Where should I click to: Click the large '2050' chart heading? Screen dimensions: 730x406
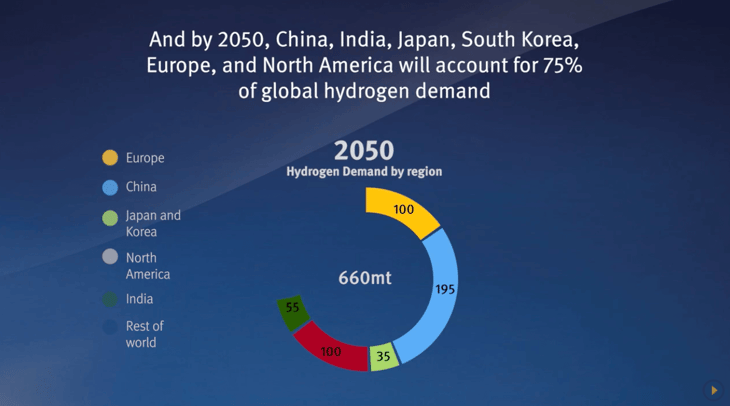point(364,150)
